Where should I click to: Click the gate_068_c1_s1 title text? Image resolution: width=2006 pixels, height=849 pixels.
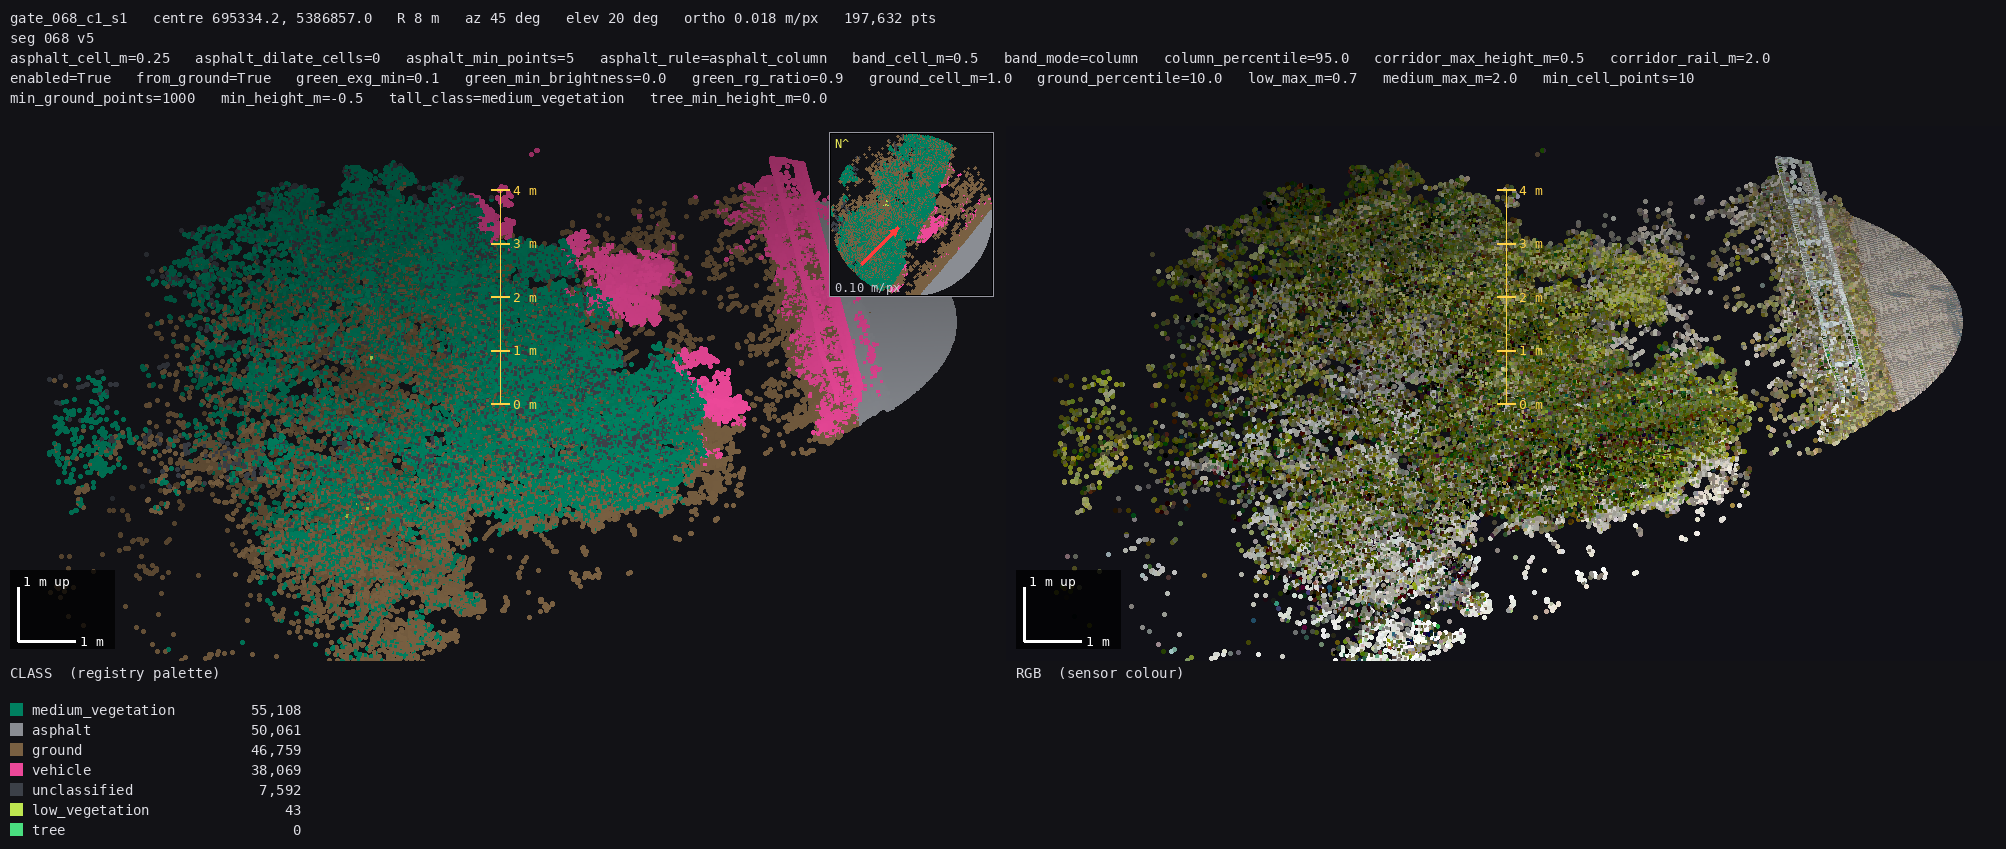point(69,18)
